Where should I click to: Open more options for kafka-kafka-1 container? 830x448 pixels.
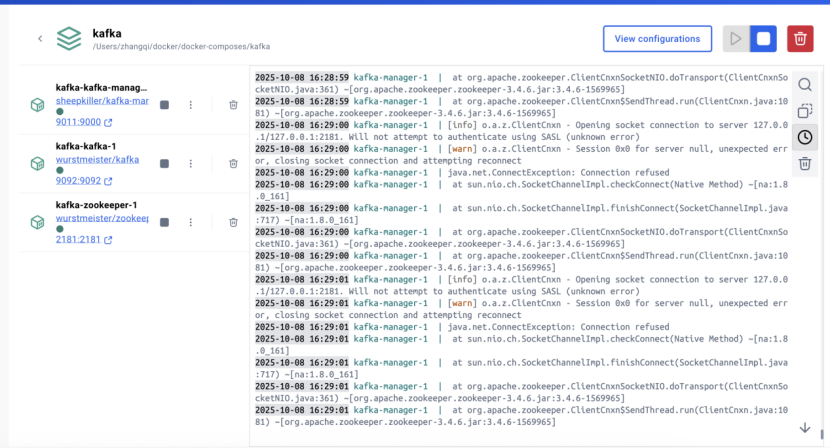pos(191,164)
